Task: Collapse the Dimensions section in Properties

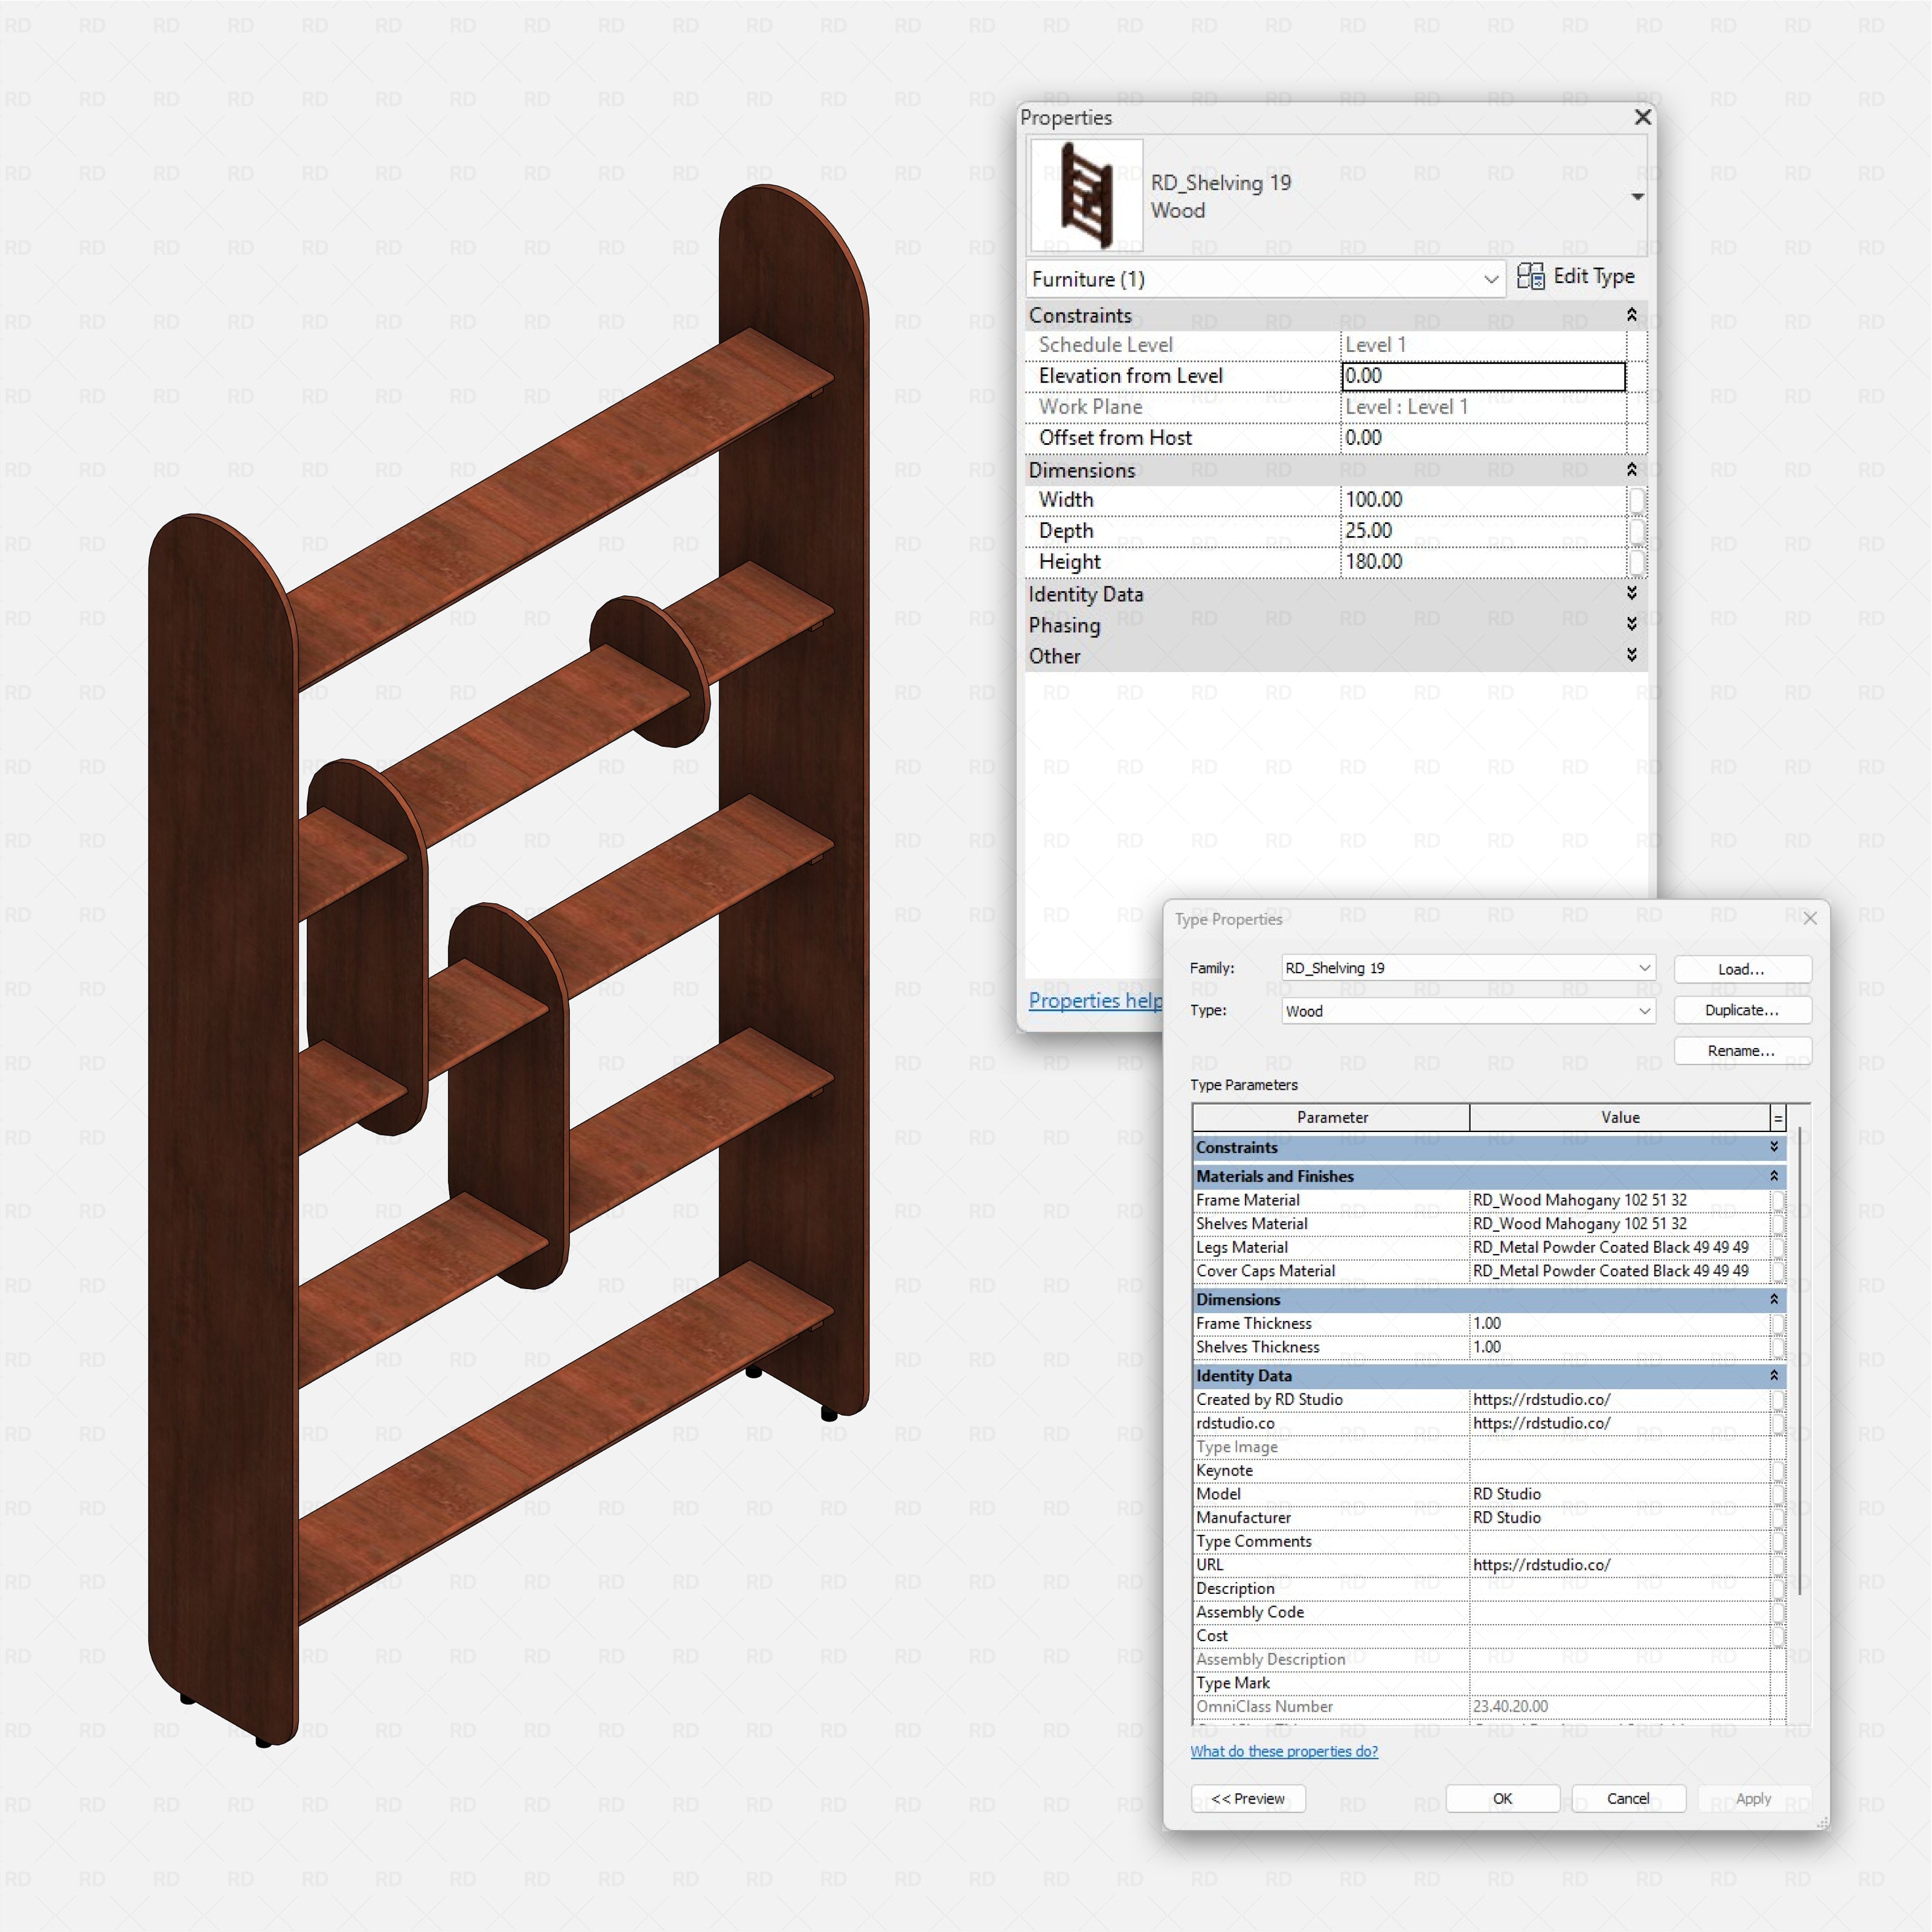Action: coord(1631,470)
